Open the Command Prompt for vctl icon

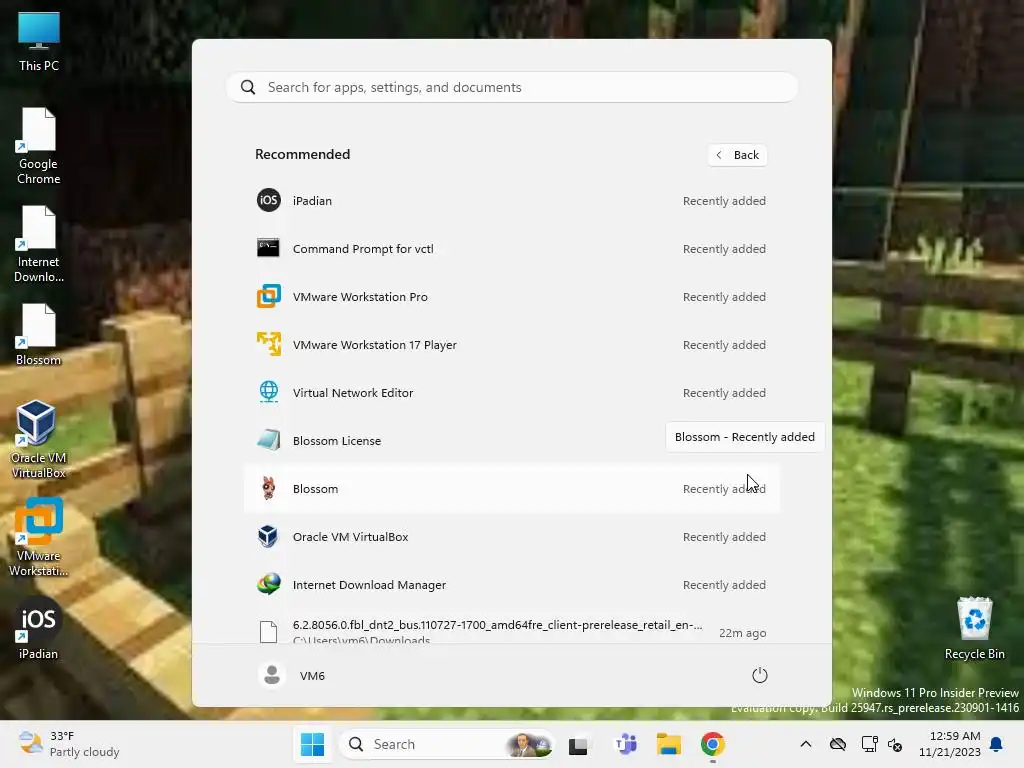pos(268,248)
